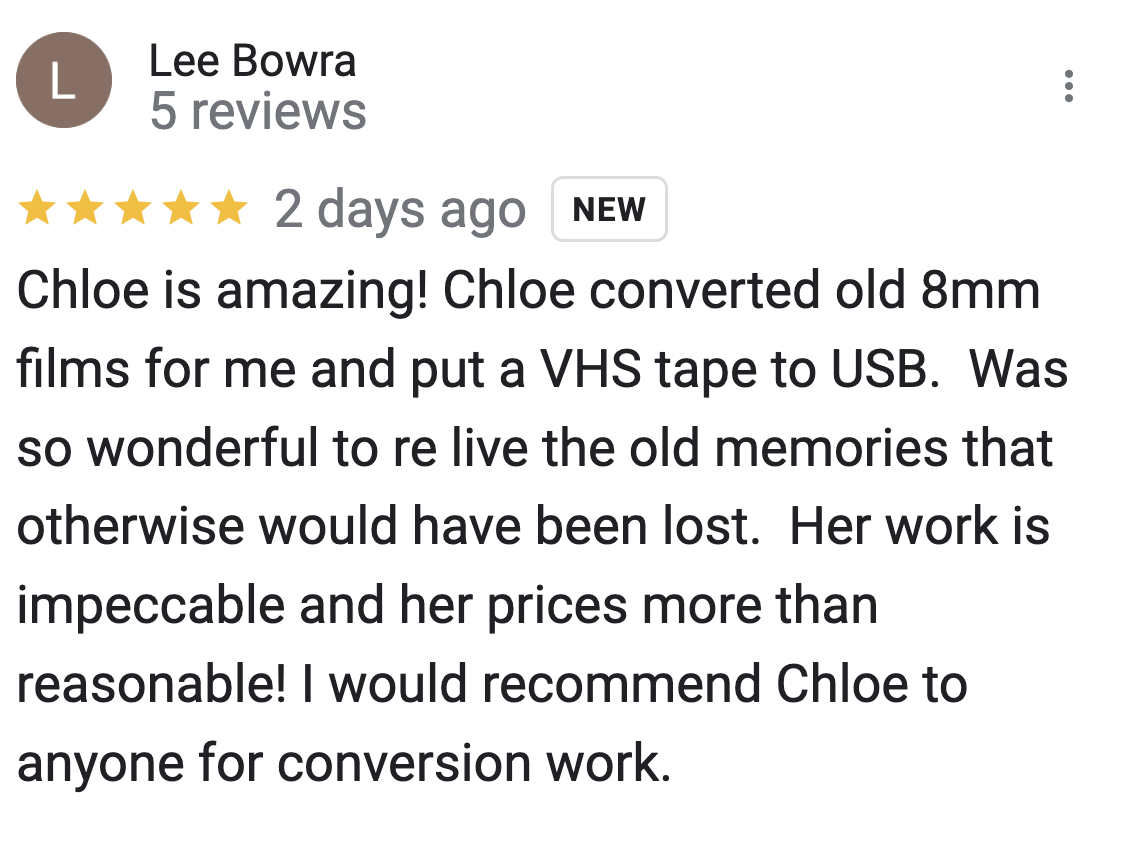Click the '5 reviews' reviewer count text
The height and width of the screenshot is (862, 1128).
click(258, 111)
